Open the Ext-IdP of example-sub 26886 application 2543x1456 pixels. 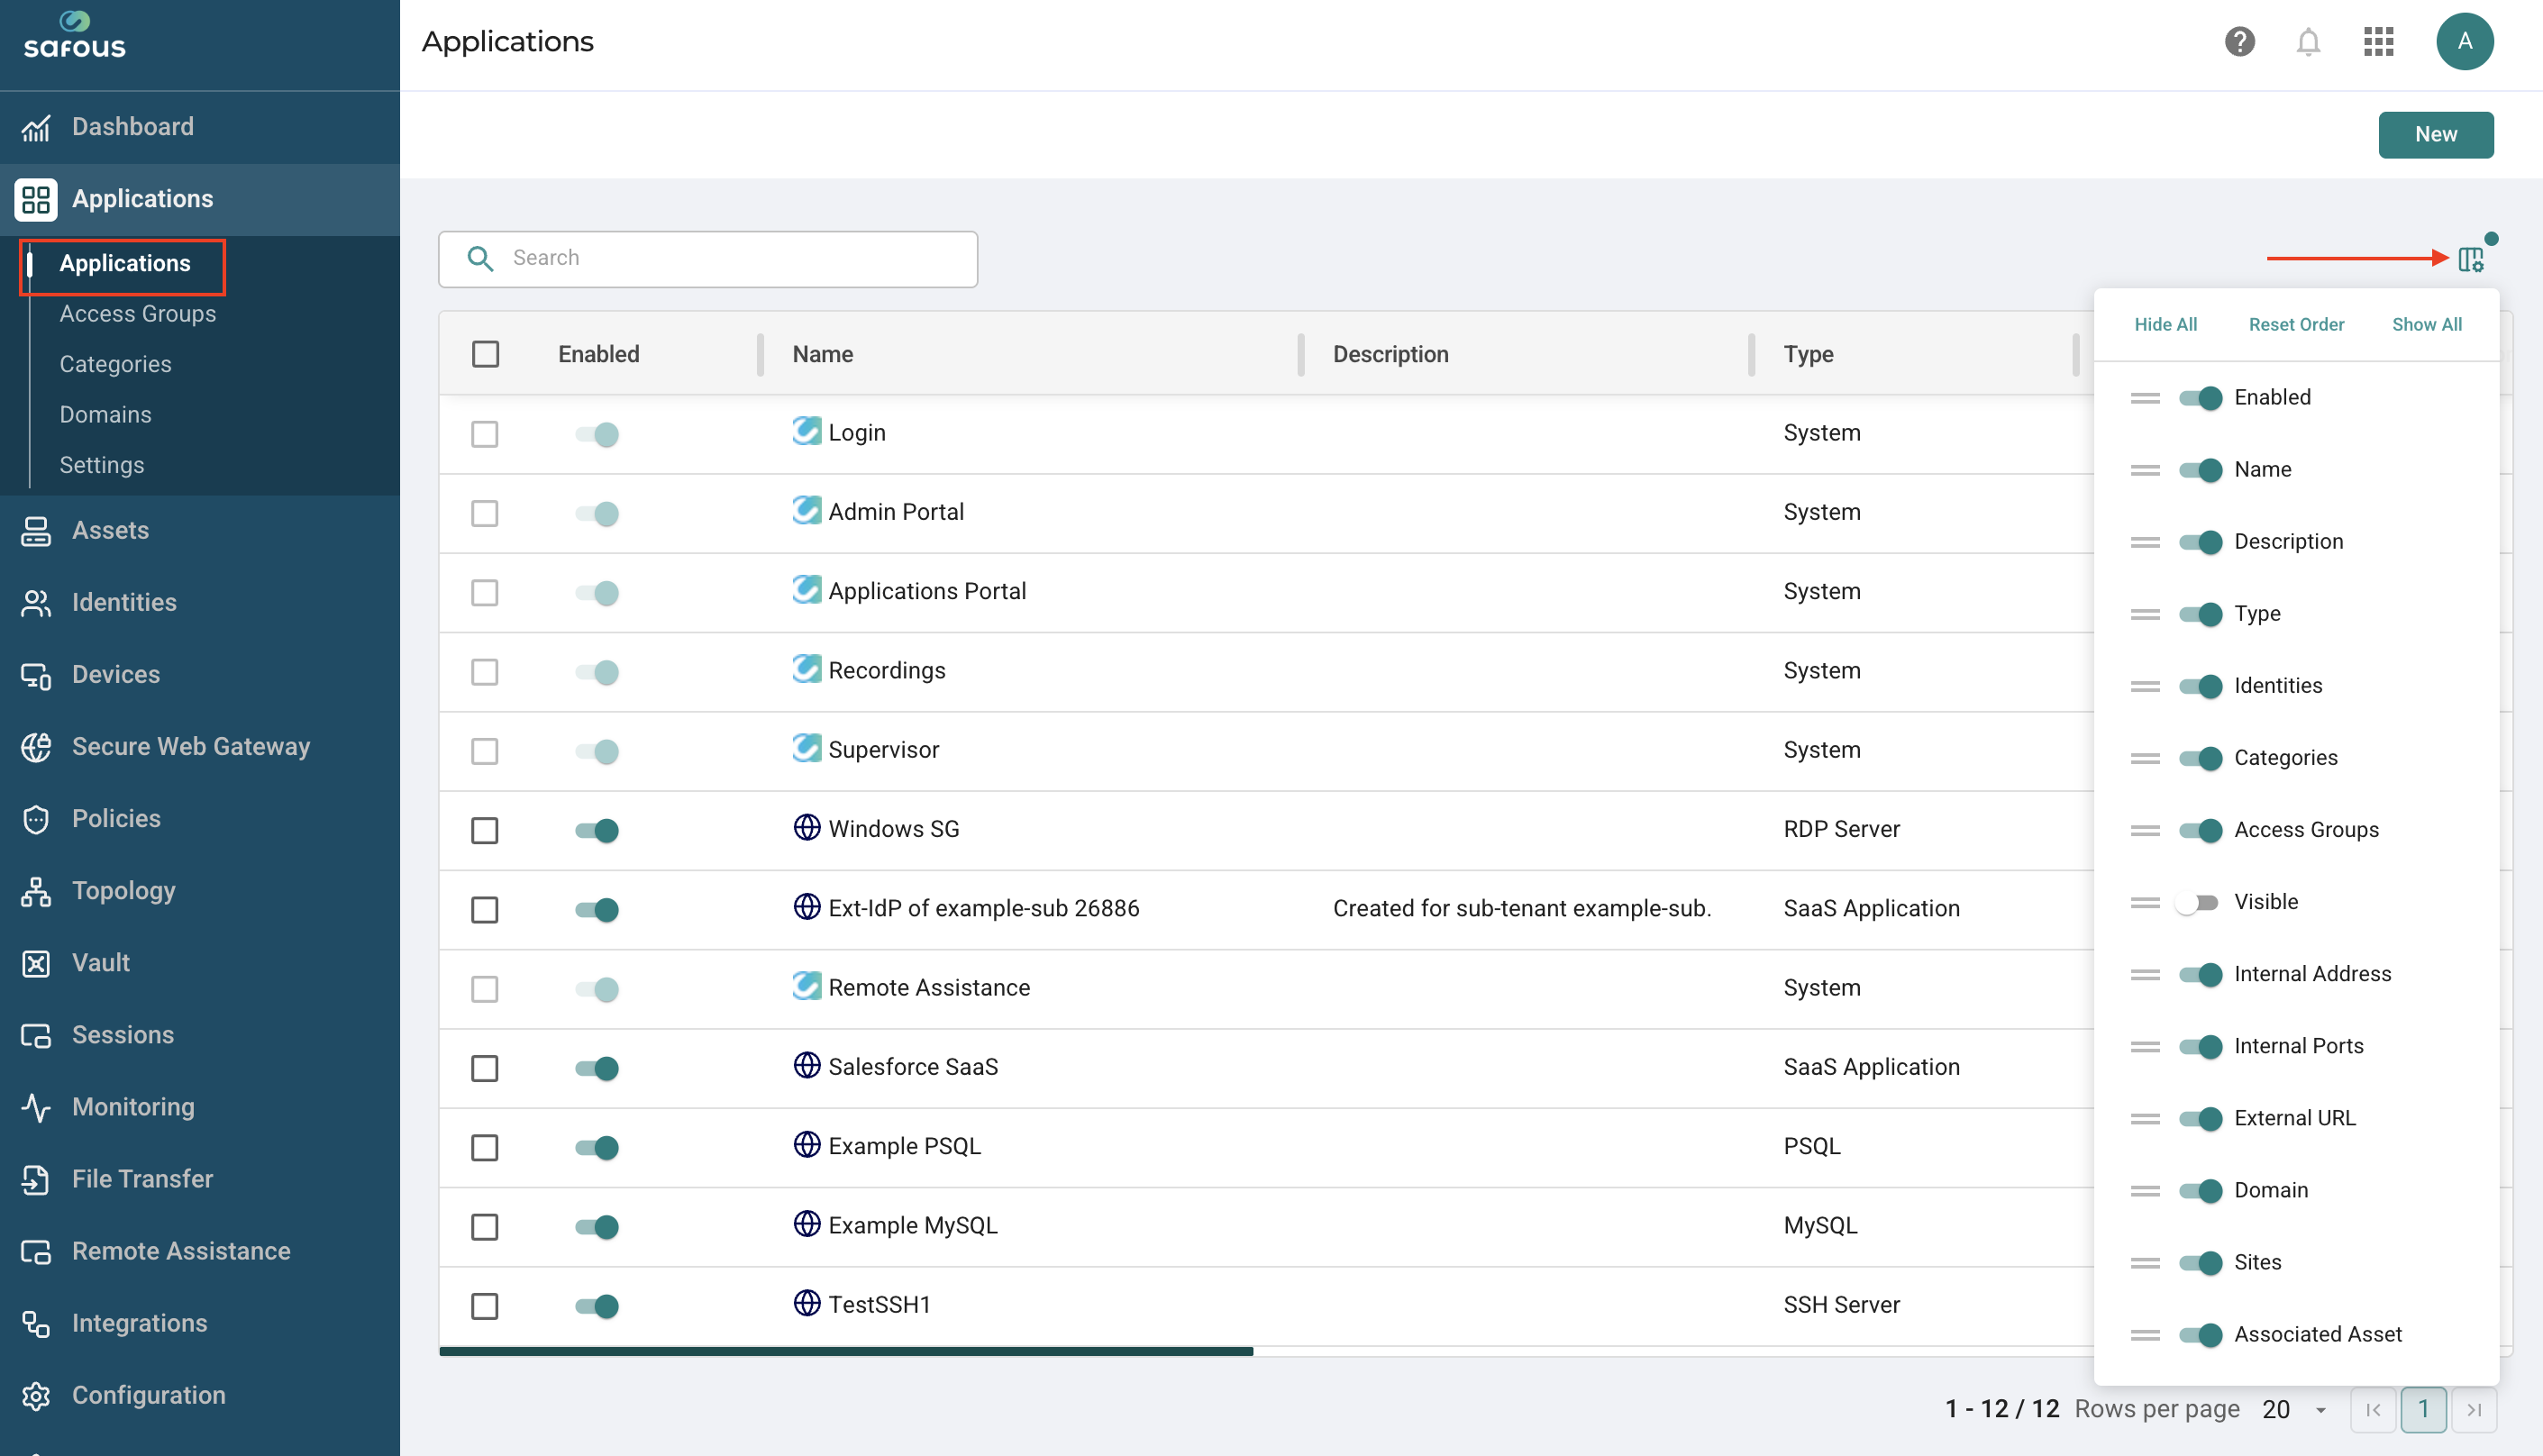[983, 908]
